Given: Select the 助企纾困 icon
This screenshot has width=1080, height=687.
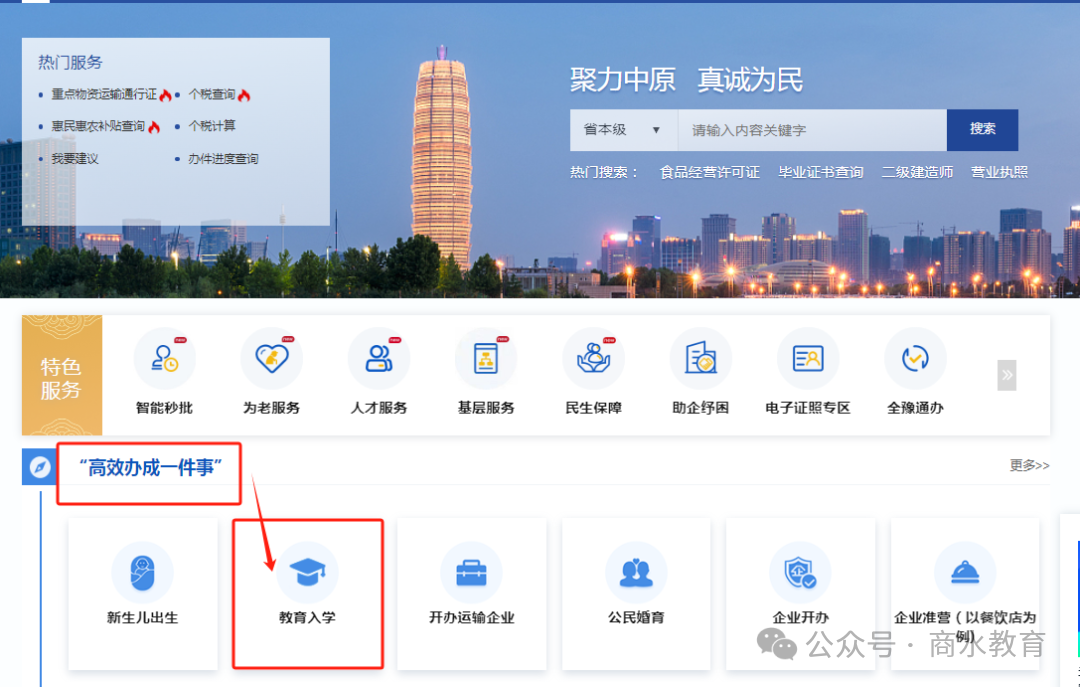Looking at the screenshot, I should [700, 371].
